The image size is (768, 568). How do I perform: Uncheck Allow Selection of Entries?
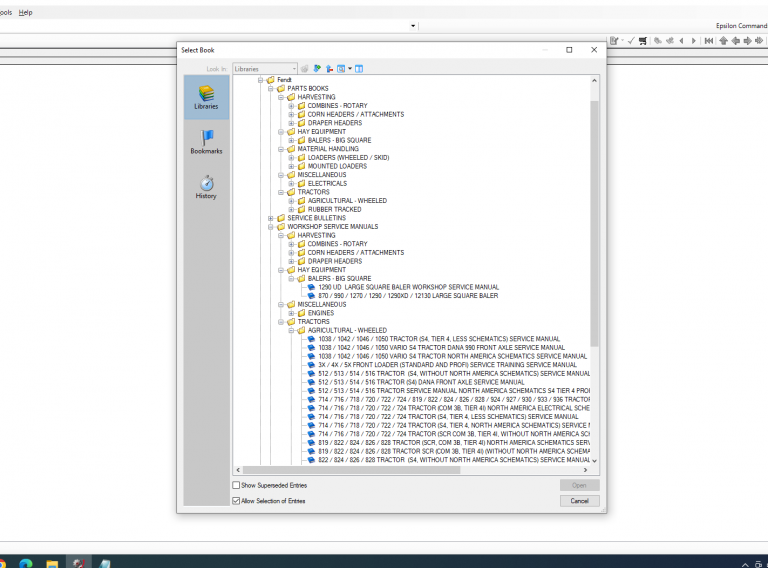(x=236, y=500)
